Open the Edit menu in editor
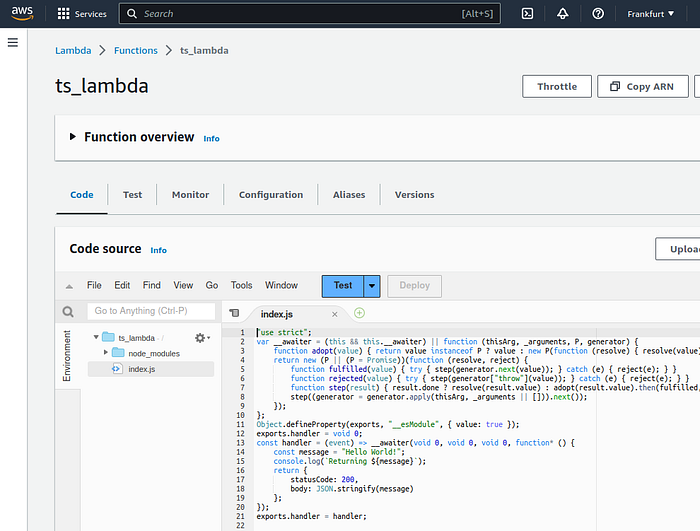This screenshot has width=700, height=531. pyautogui.click(x=122, y=285)
